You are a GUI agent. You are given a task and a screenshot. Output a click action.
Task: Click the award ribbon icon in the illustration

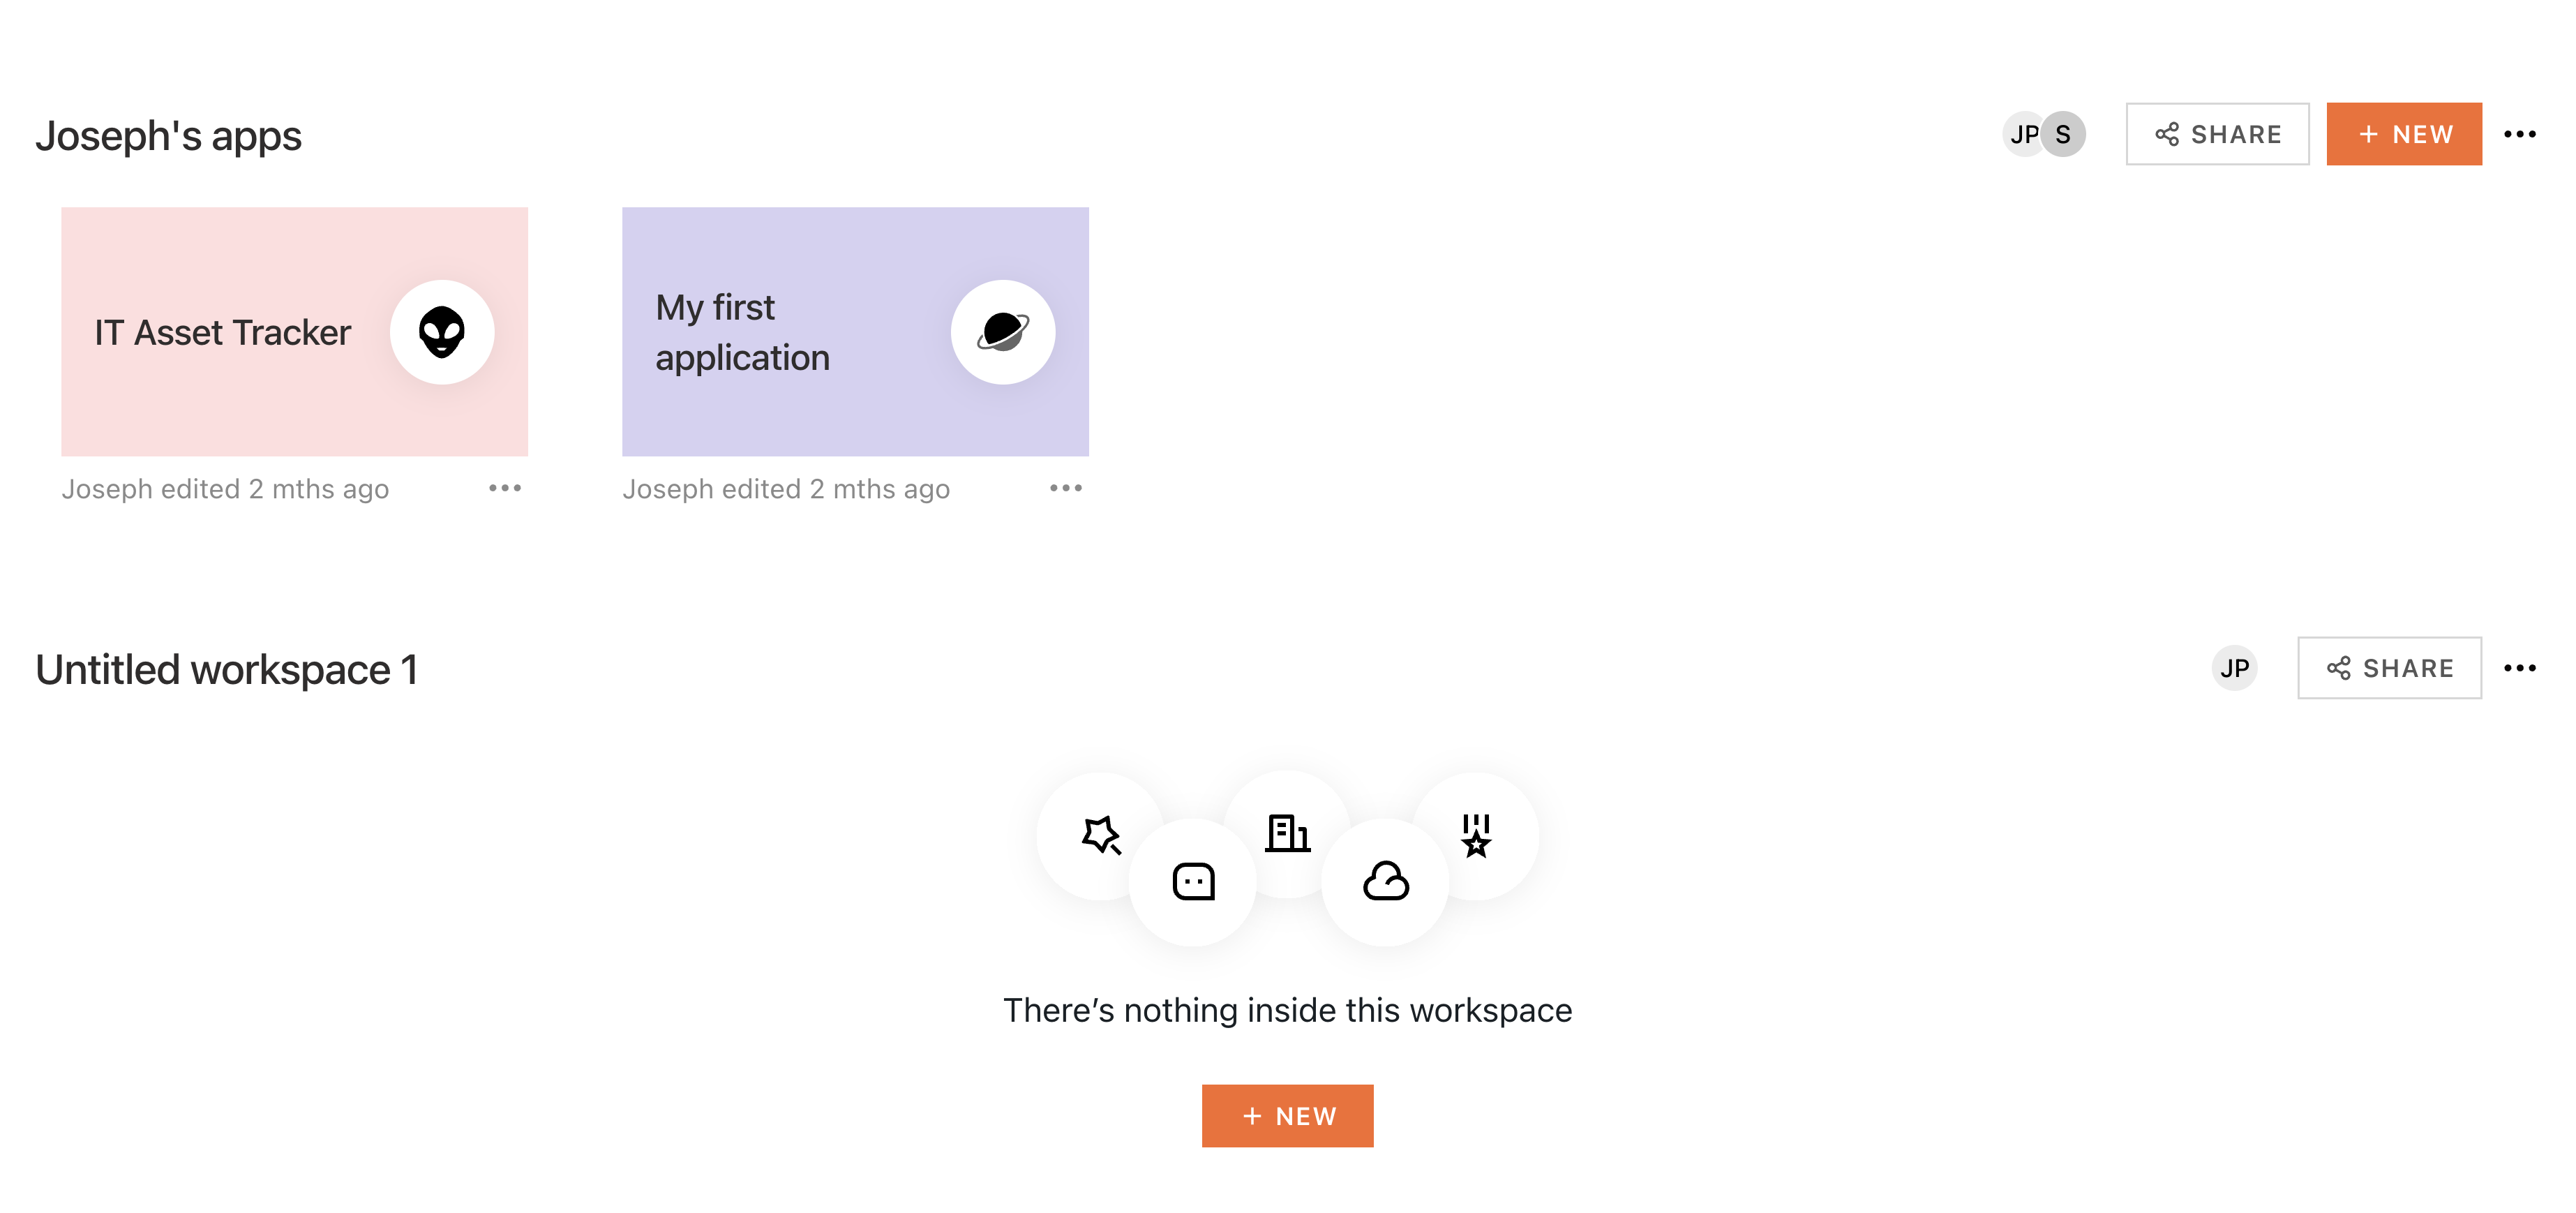(1476, 835)
